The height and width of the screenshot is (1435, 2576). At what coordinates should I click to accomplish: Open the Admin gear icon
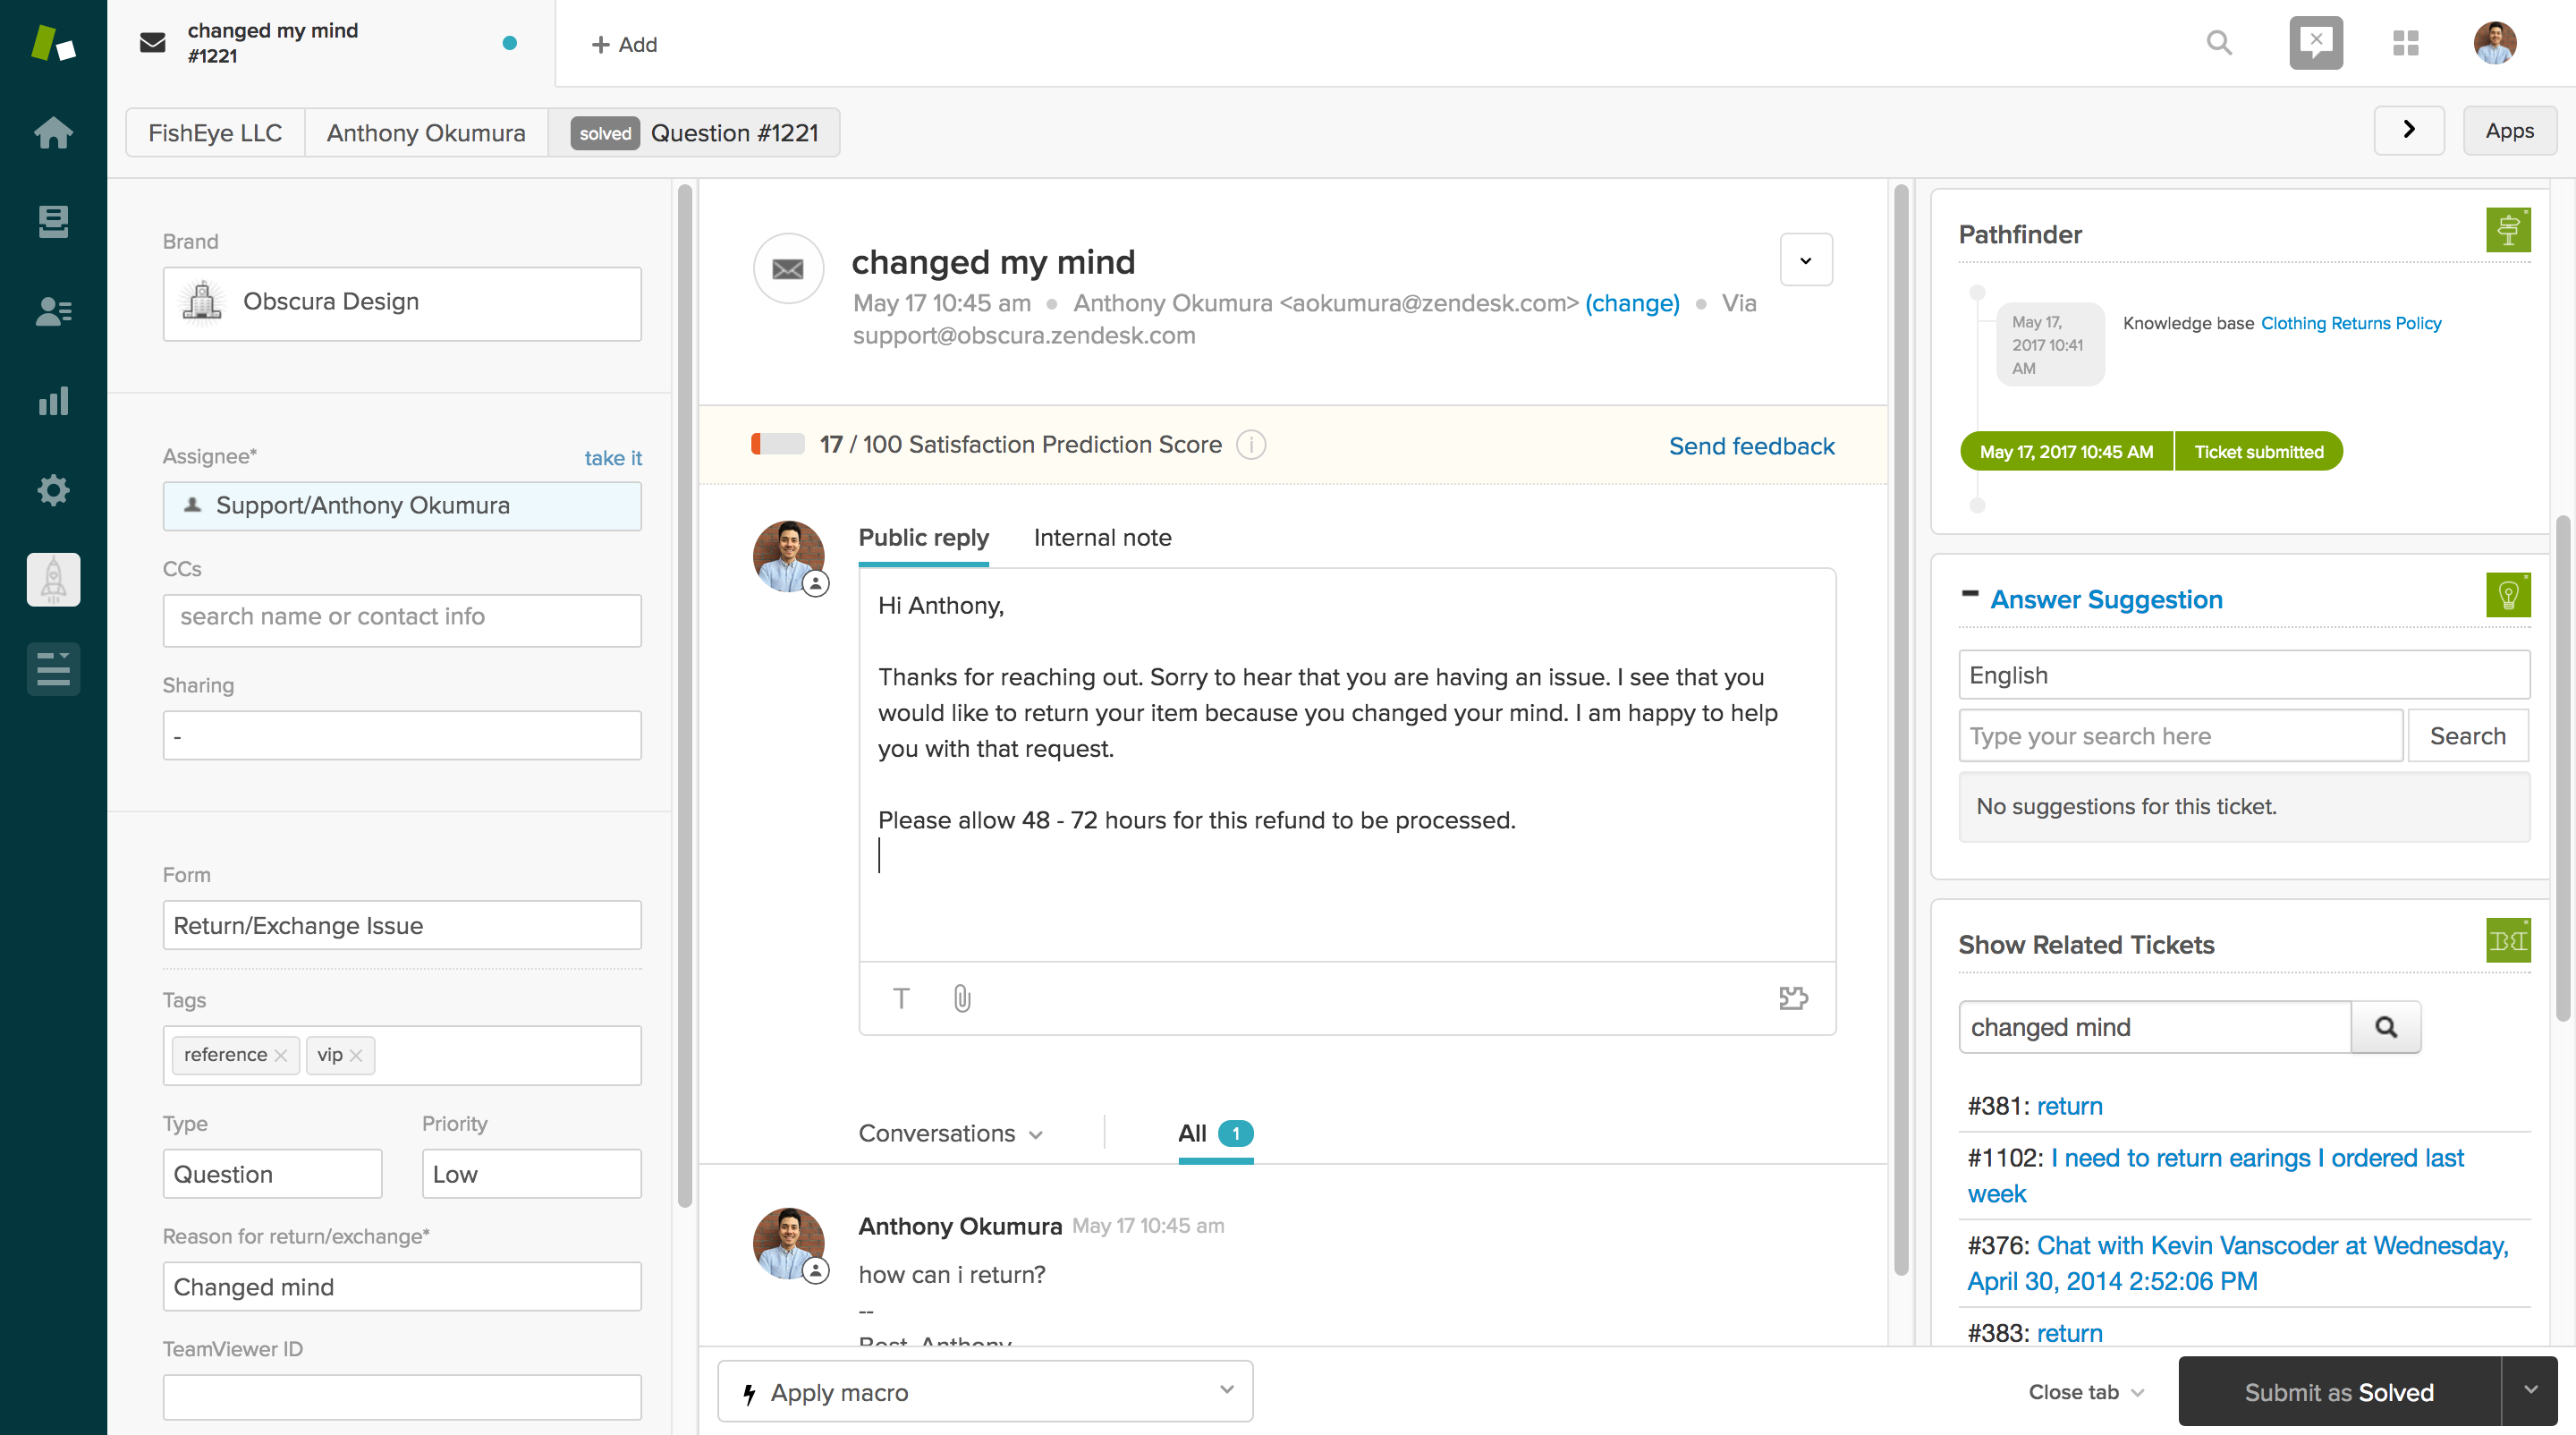click(x=53, y=489)
